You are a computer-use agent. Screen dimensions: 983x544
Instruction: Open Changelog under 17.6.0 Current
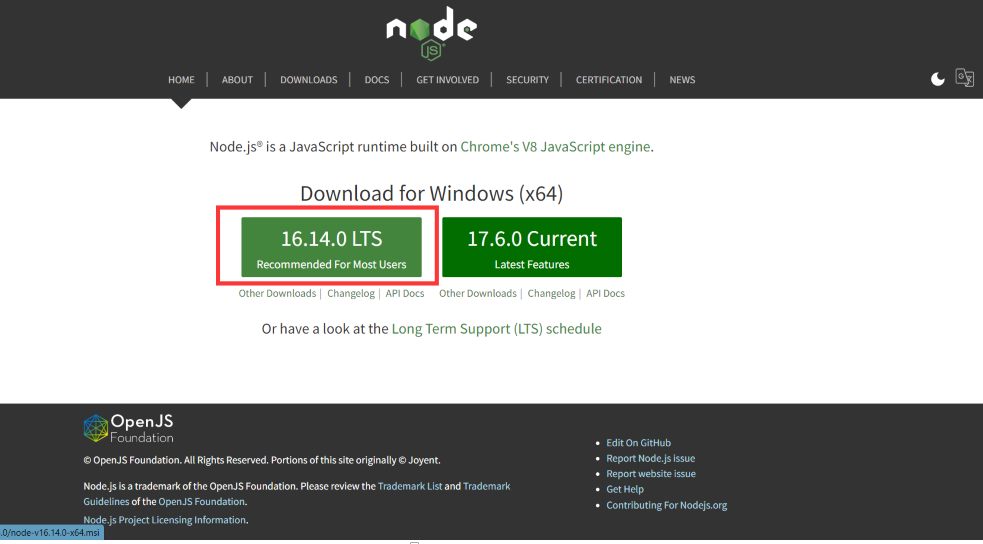coord(551,293)
